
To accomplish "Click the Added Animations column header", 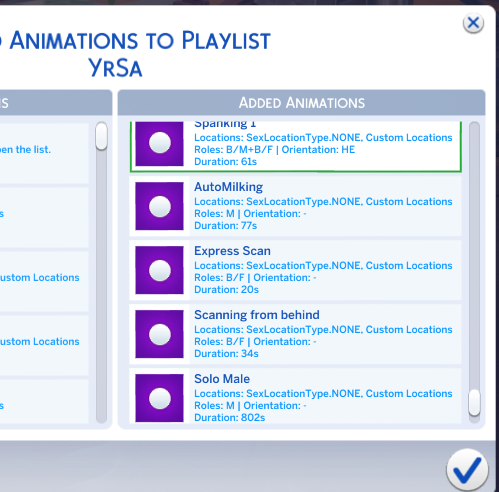I will (x=301, y=103).
